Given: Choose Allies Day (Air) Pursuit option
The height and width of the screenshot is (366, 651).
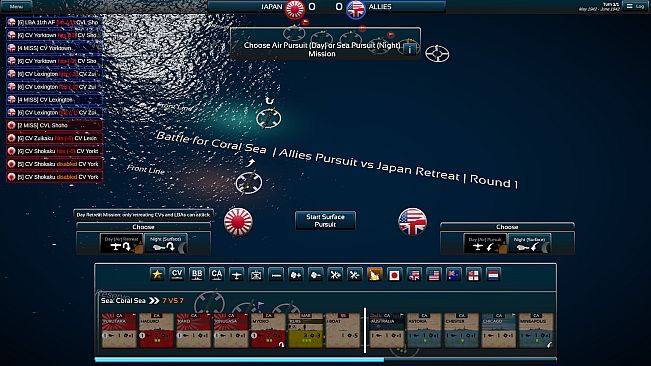Looking at the screenshot, I should point(485,244).
